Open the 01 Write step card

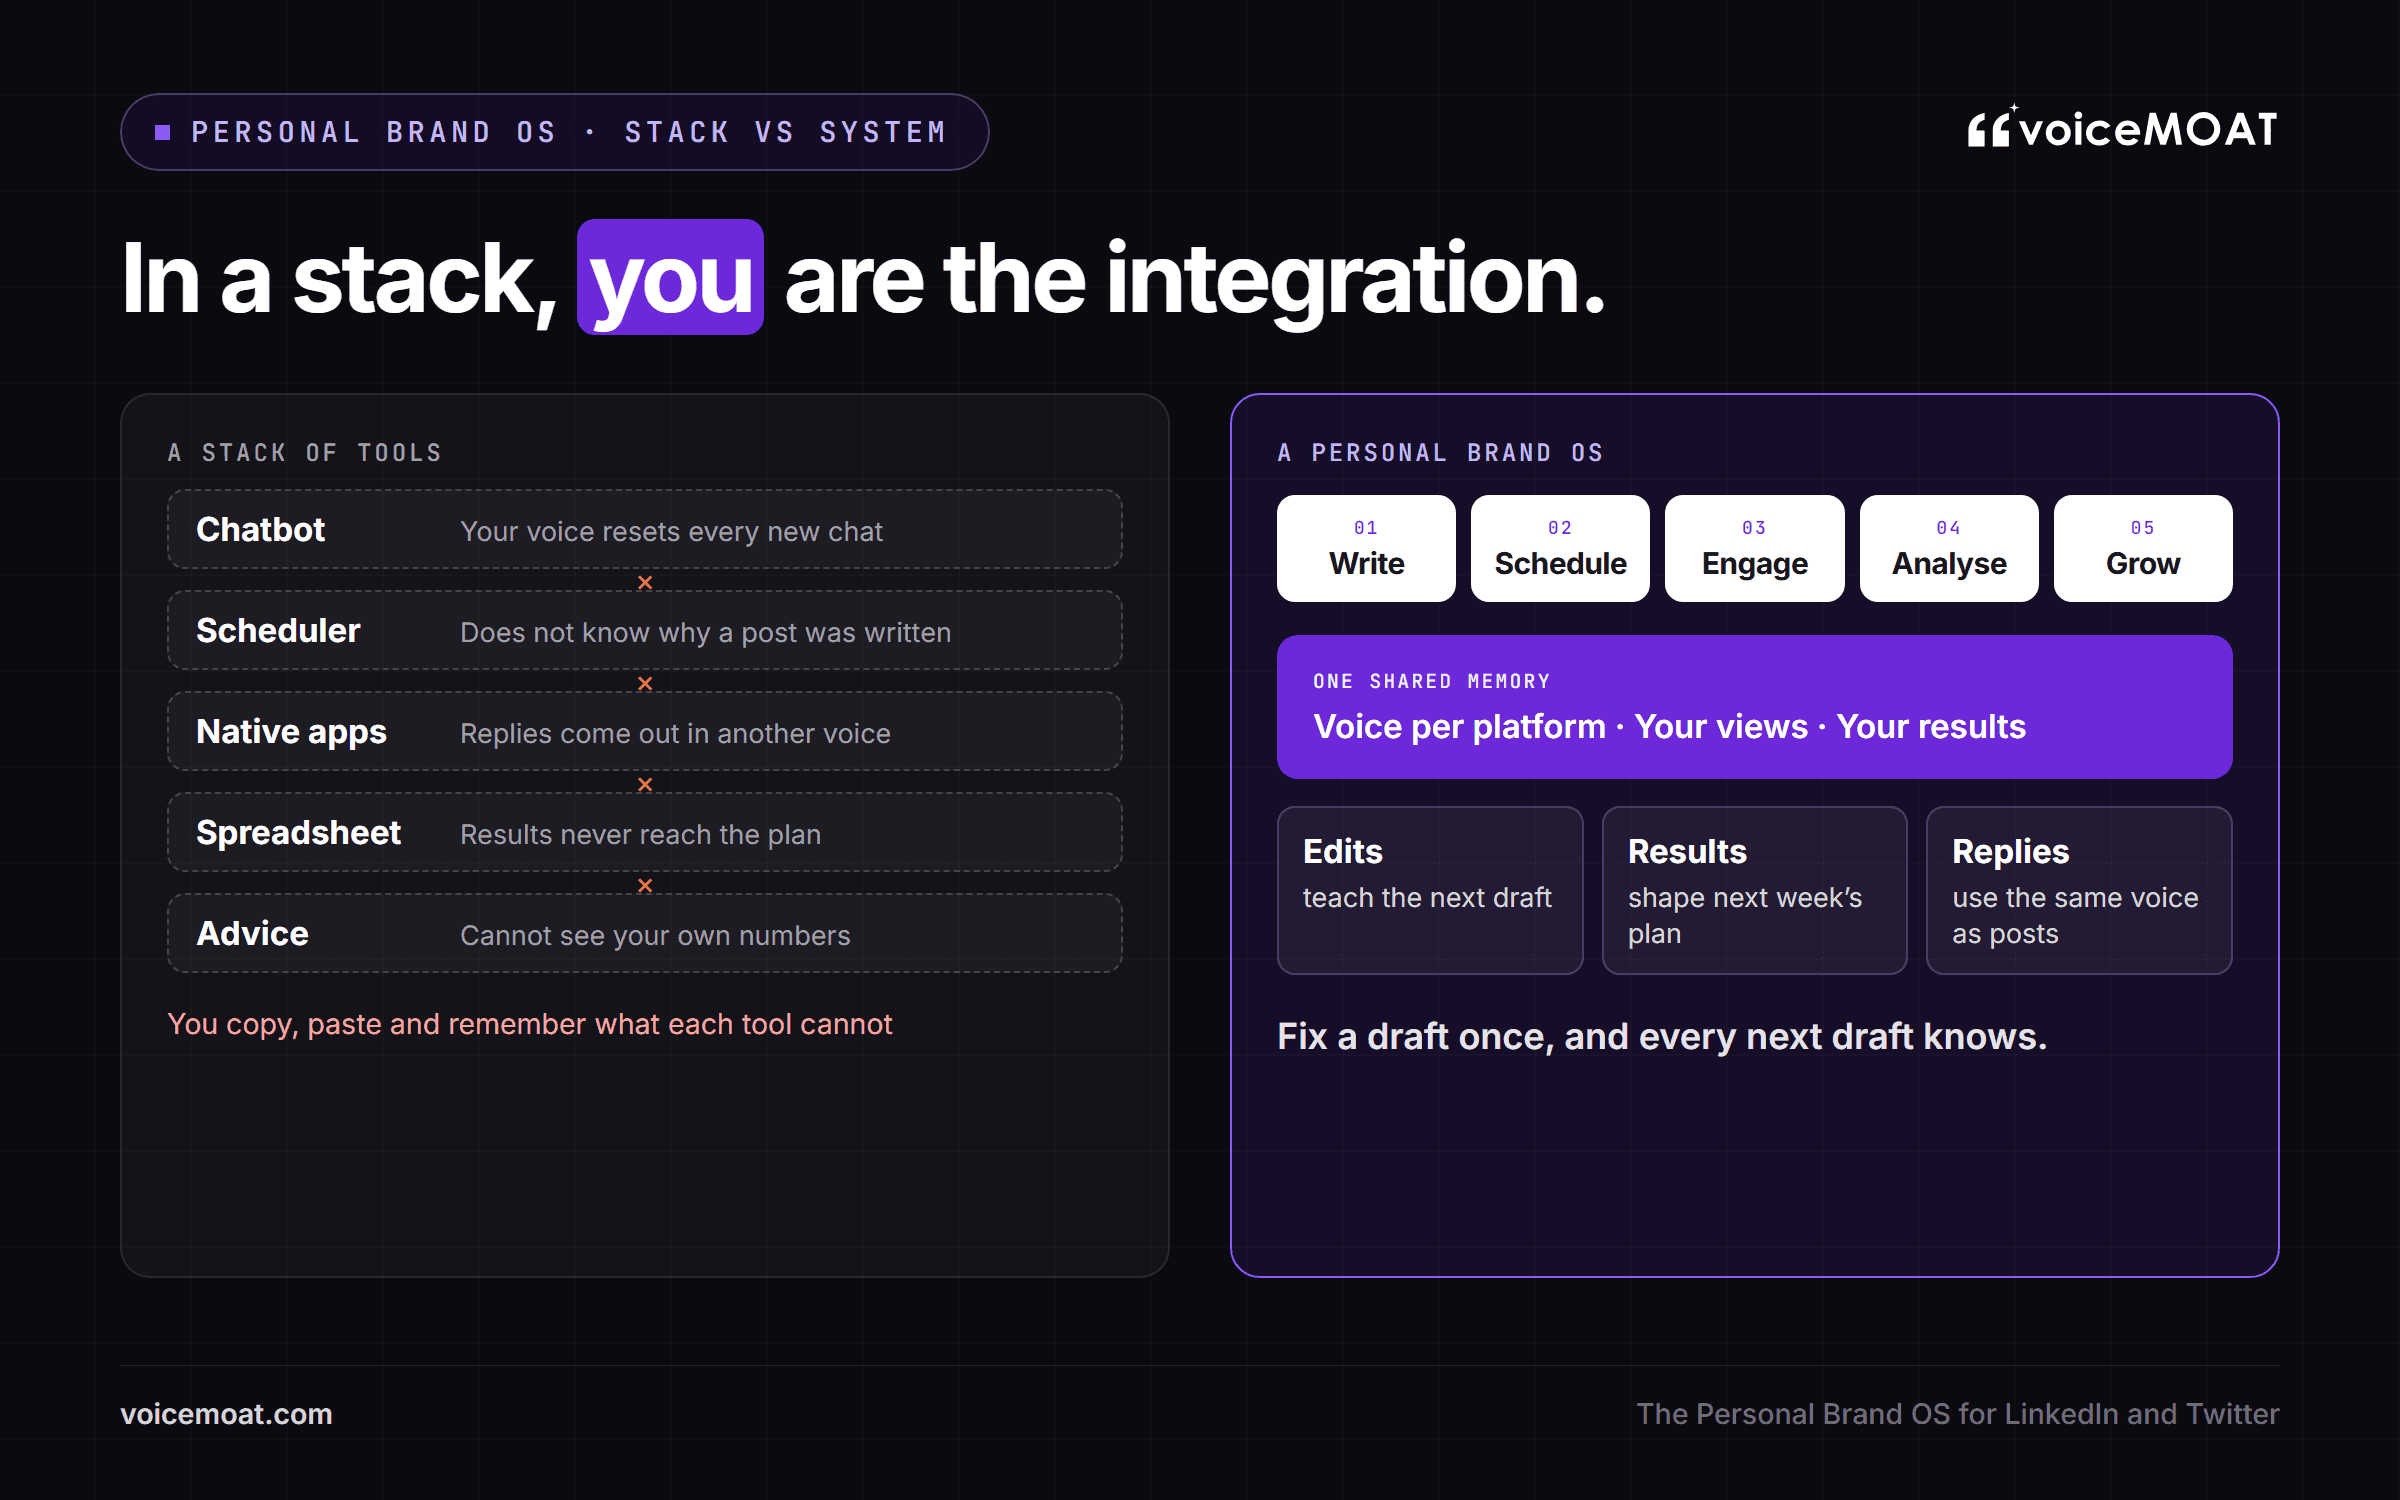pos(1366,548)
